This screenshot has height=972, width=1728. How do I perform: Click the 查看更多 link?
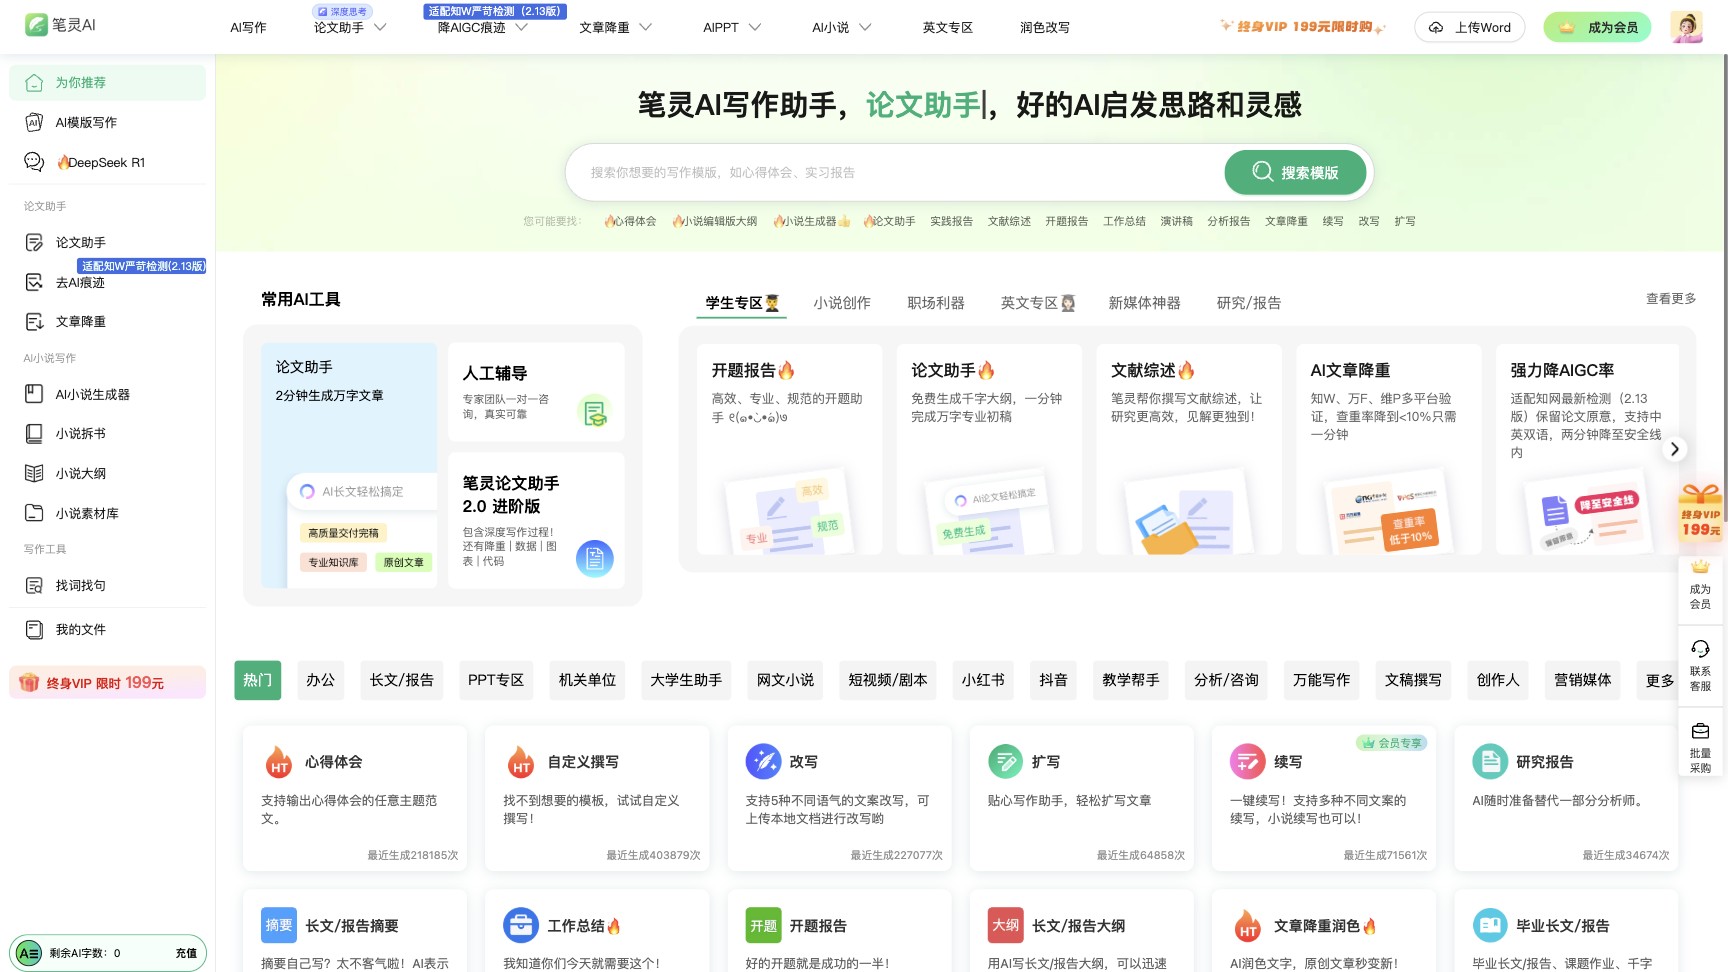1670,298
